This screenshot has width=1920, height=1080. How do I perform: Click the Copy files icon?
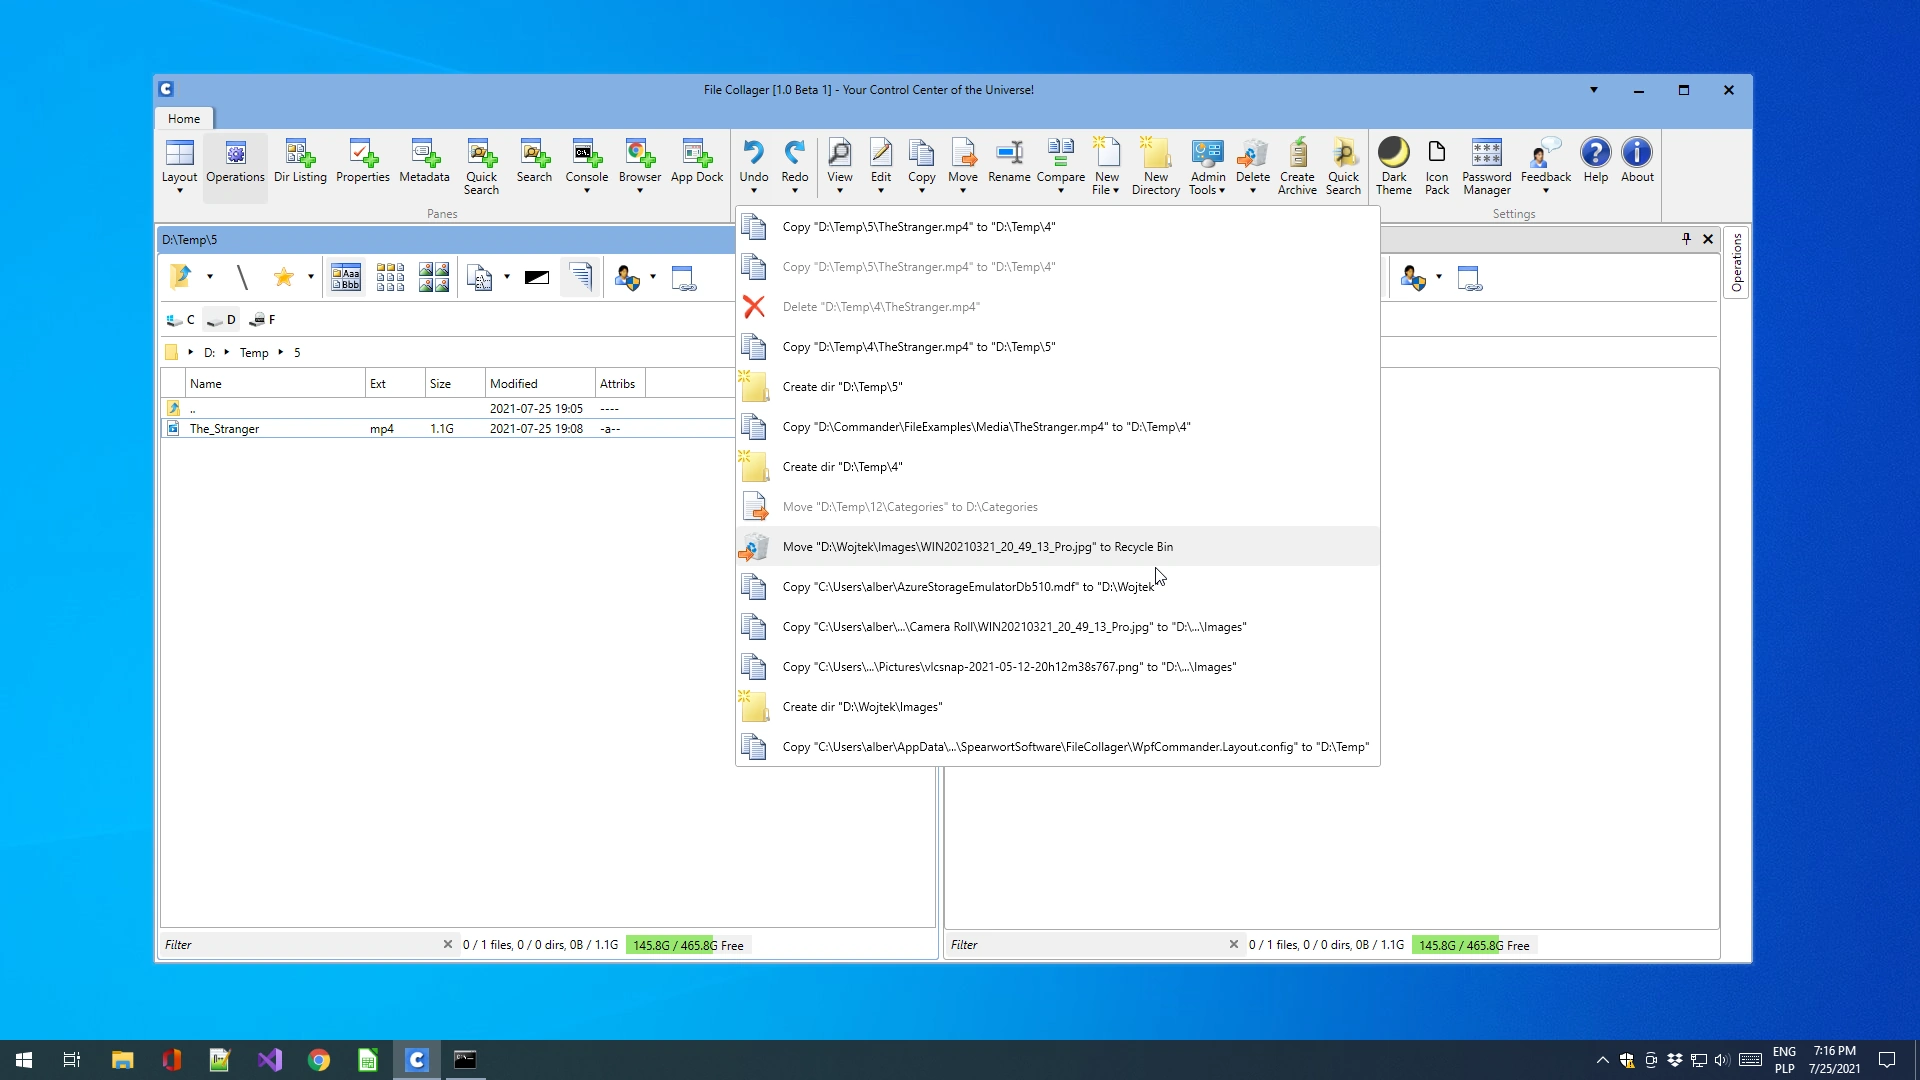(921, 152)
